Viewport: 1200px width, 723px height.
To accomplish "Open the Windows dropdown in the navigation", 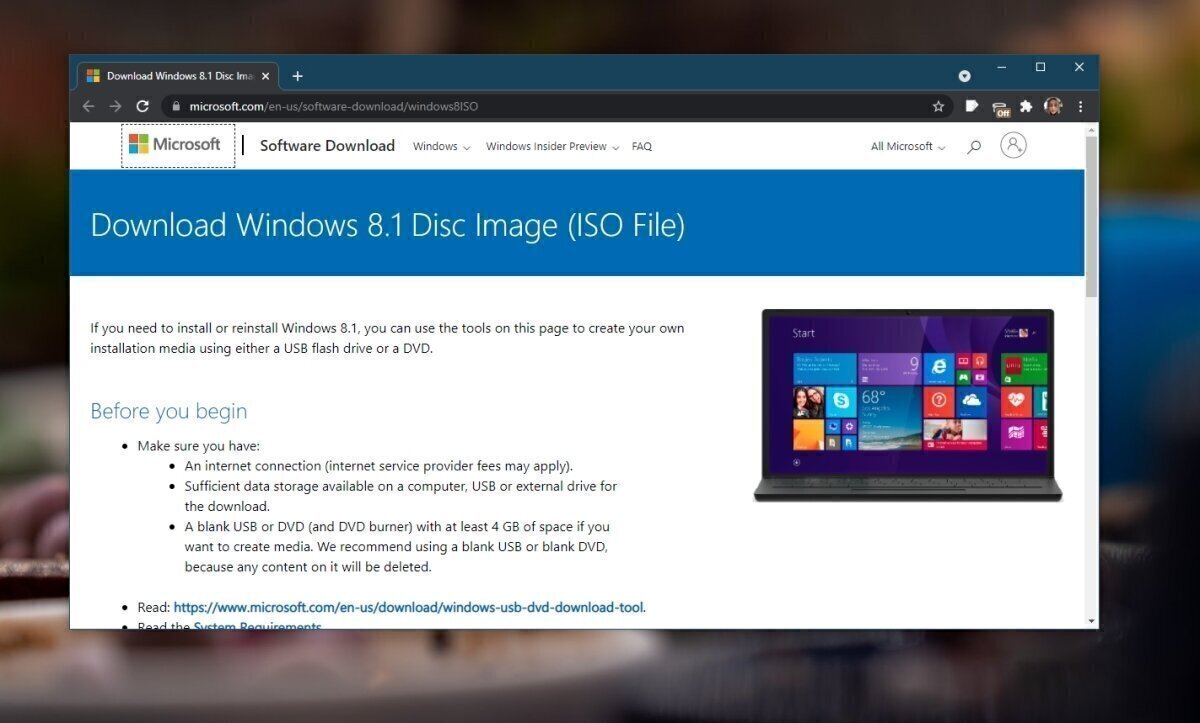I will coord(440,146).
